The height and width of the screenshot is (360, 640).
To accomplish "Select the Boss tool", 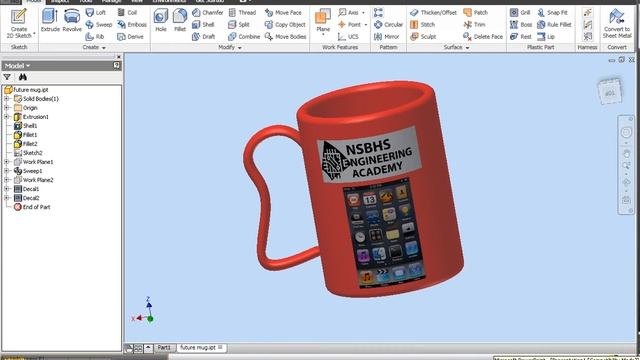I will pyautogui.click(x=521, y=24).
